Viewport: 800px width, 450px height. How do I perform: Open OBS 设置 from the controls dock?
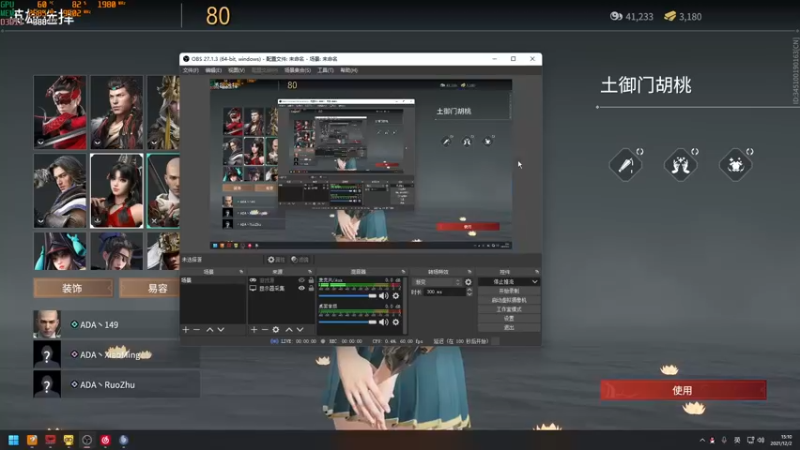pos(509,318)
